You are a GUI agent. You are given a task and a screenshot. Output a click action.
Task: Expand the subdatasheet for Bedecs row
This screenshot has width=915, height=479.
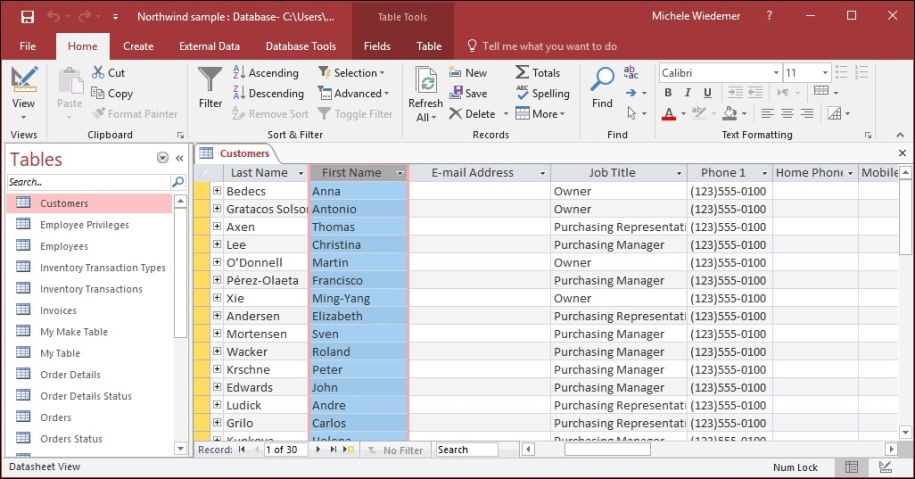[x=216, y=190]
